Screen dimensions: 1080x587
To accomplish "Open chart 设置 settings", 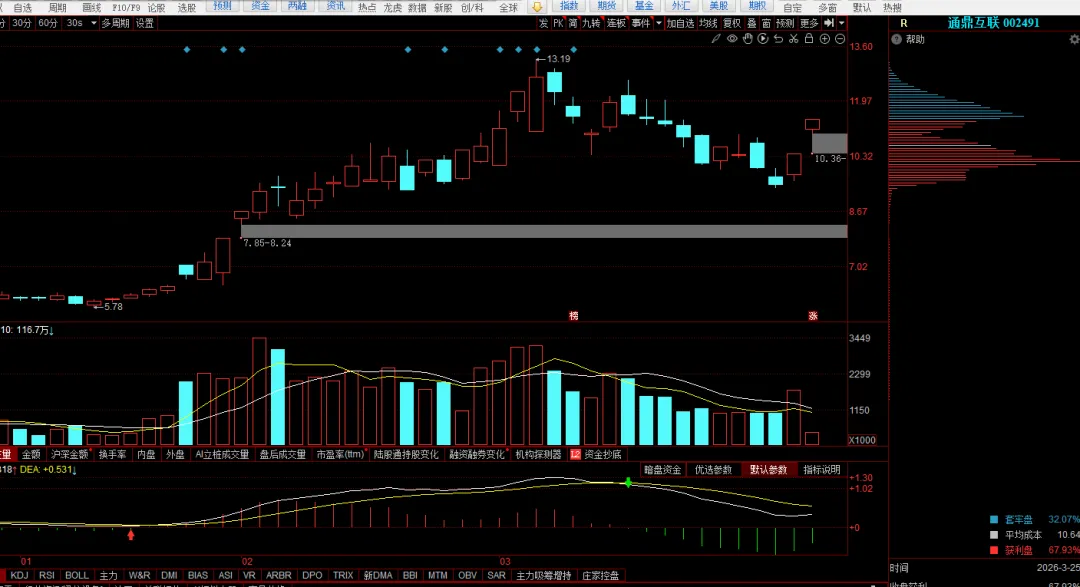I will point(145,23).
